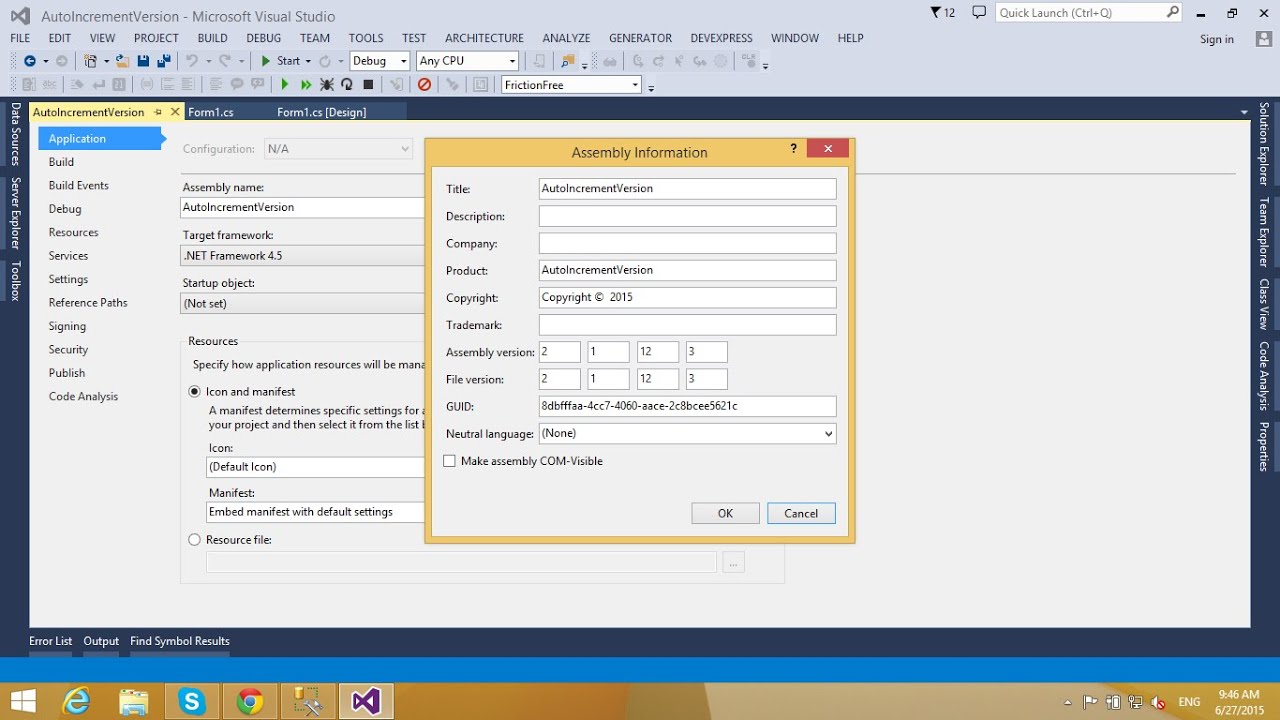The width and height of the screenshot is (1280, 720).
Task: Click the red prohibition circle icon
Action: (424, 85)
